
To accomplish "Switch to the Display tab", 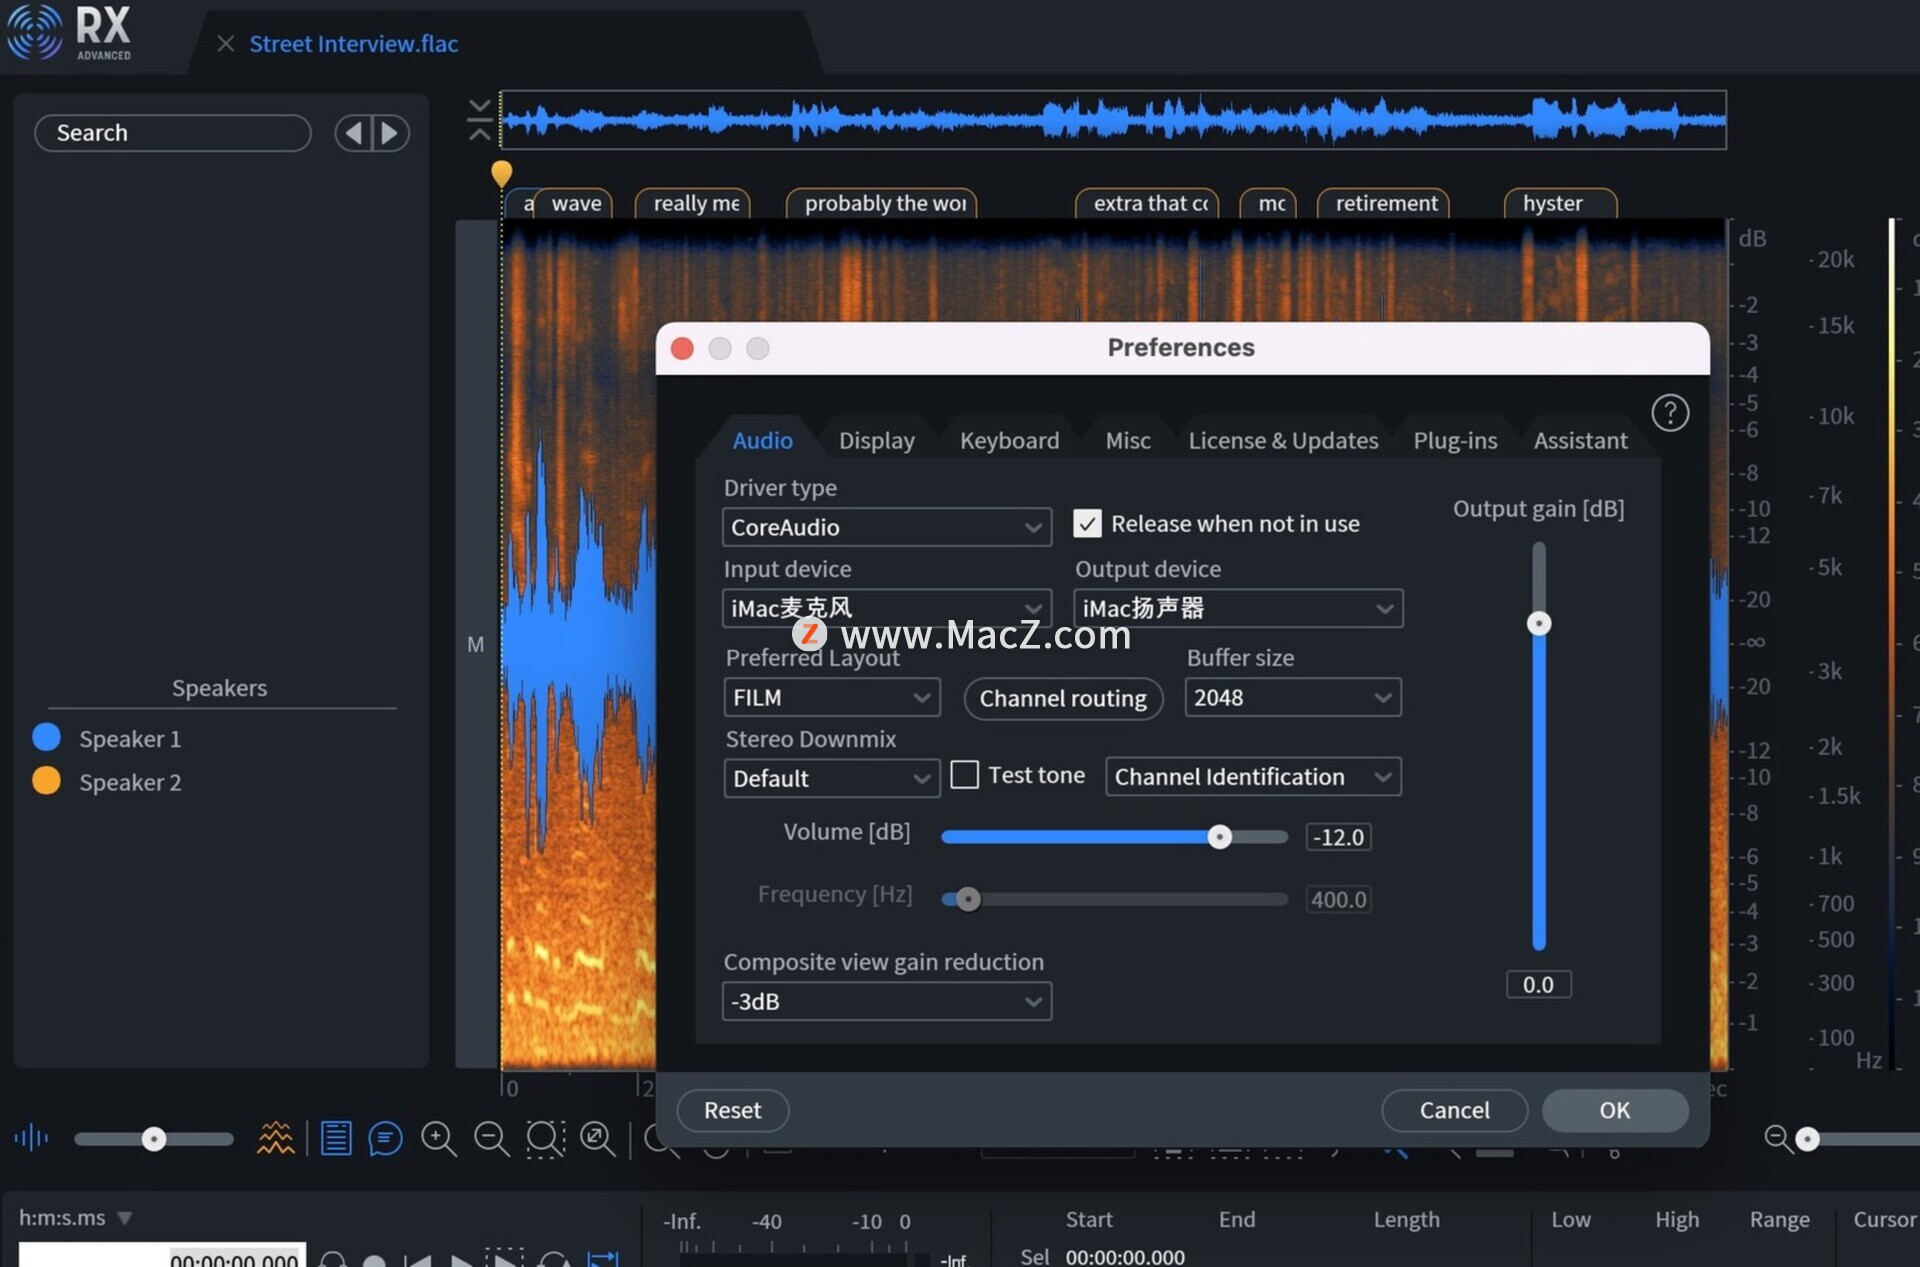I will click(876, 440).
